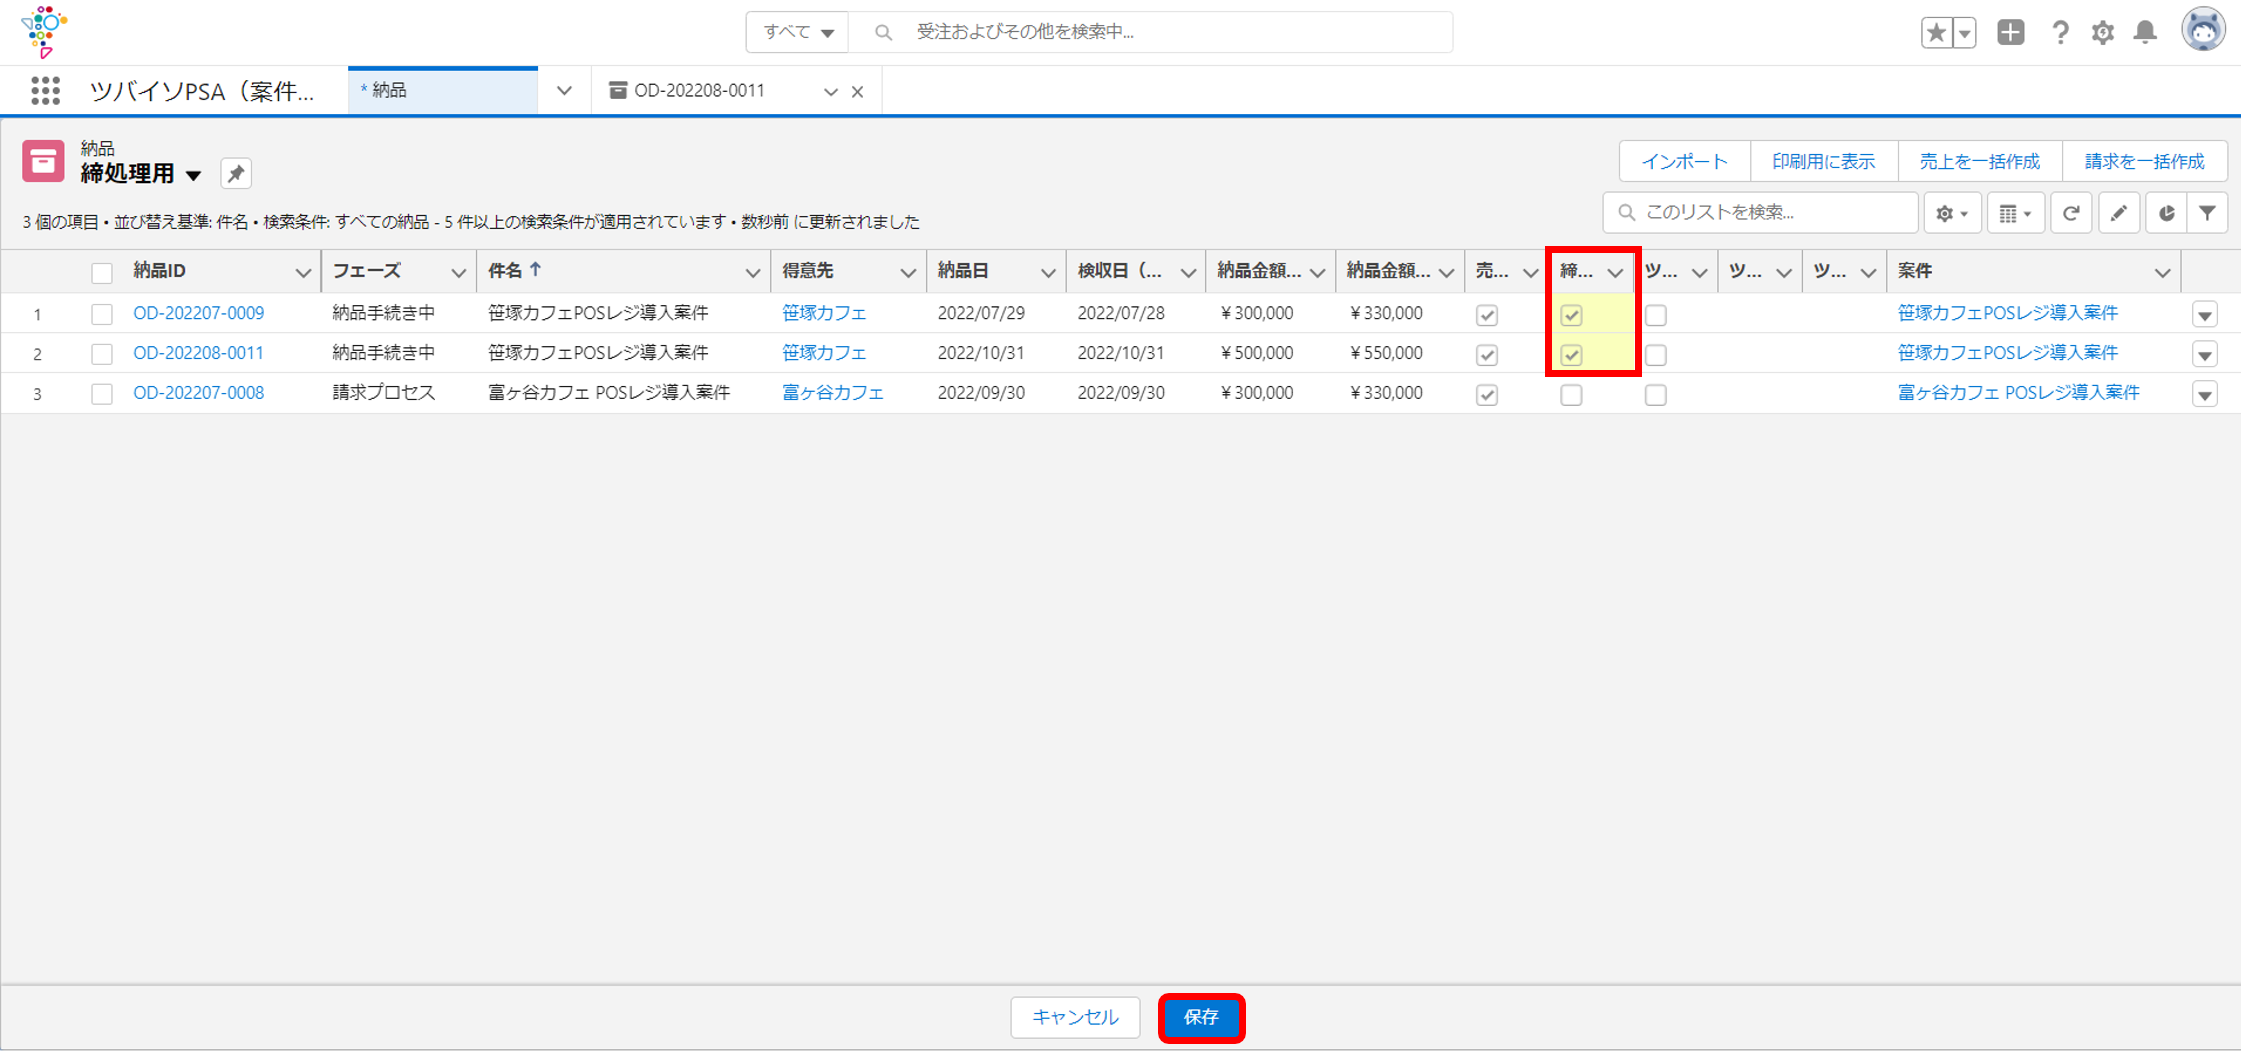
Task: Refresh the list view
Action: pyautogui.click(x=2071, y=213)
